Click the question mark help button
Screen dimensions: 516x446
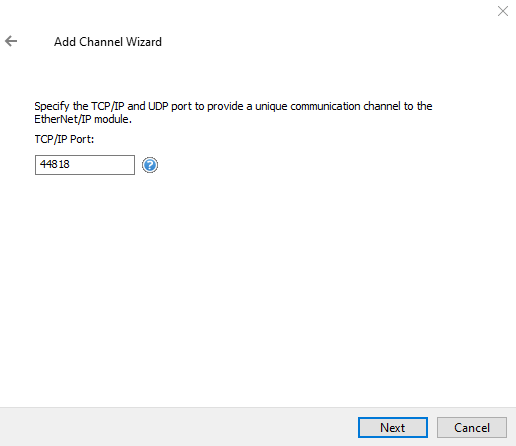pos(150,165)
